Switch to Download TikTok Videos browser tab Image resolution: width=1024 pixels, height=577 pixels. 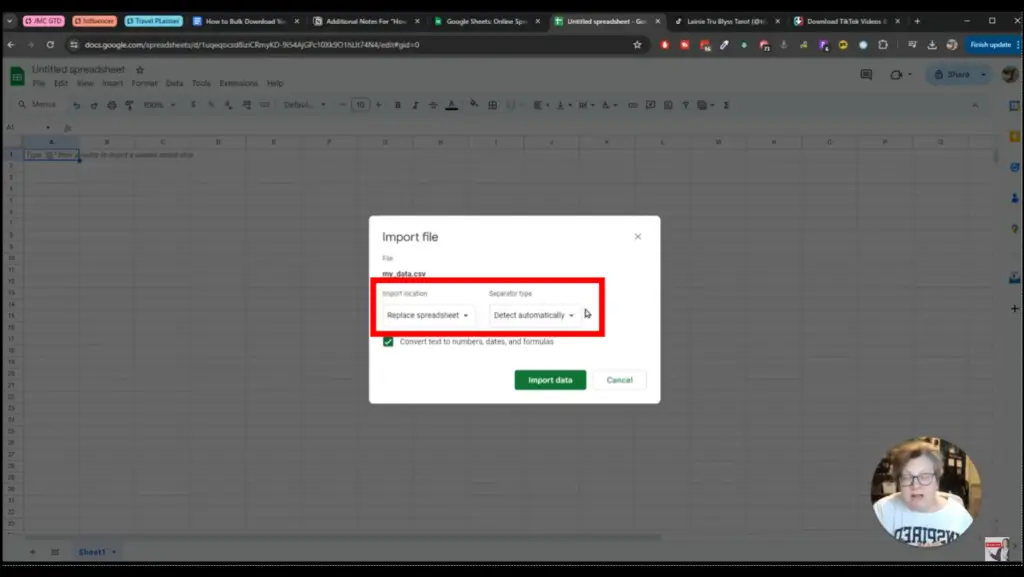tap(846, 21)
